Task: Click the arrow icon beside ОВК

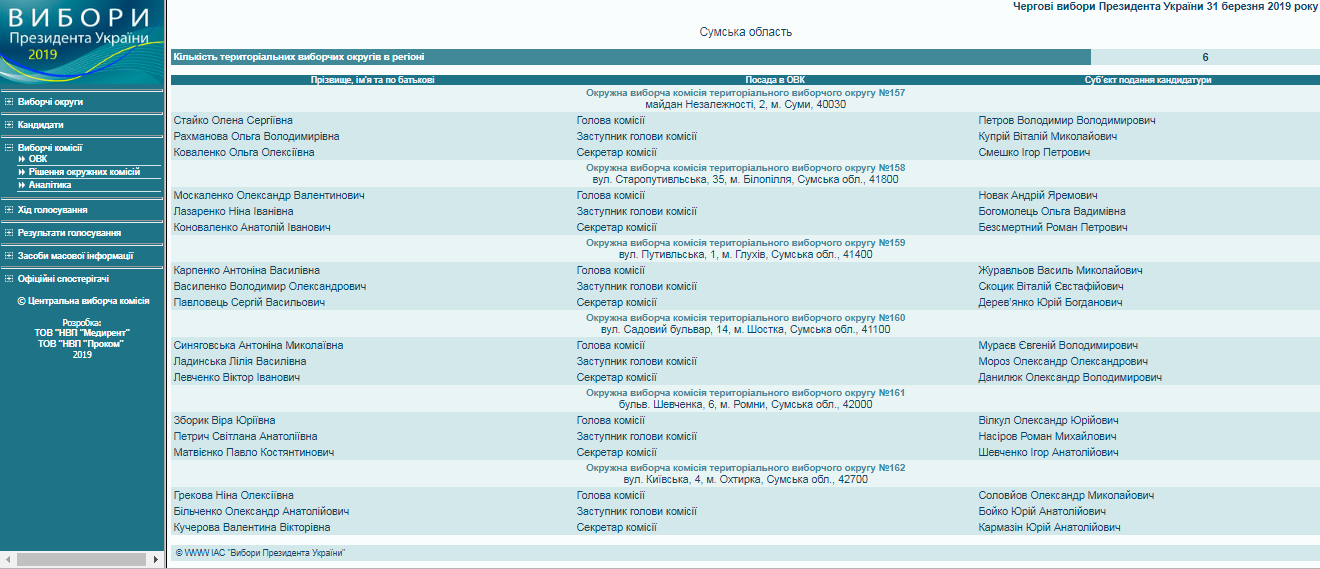Action: 22,159
